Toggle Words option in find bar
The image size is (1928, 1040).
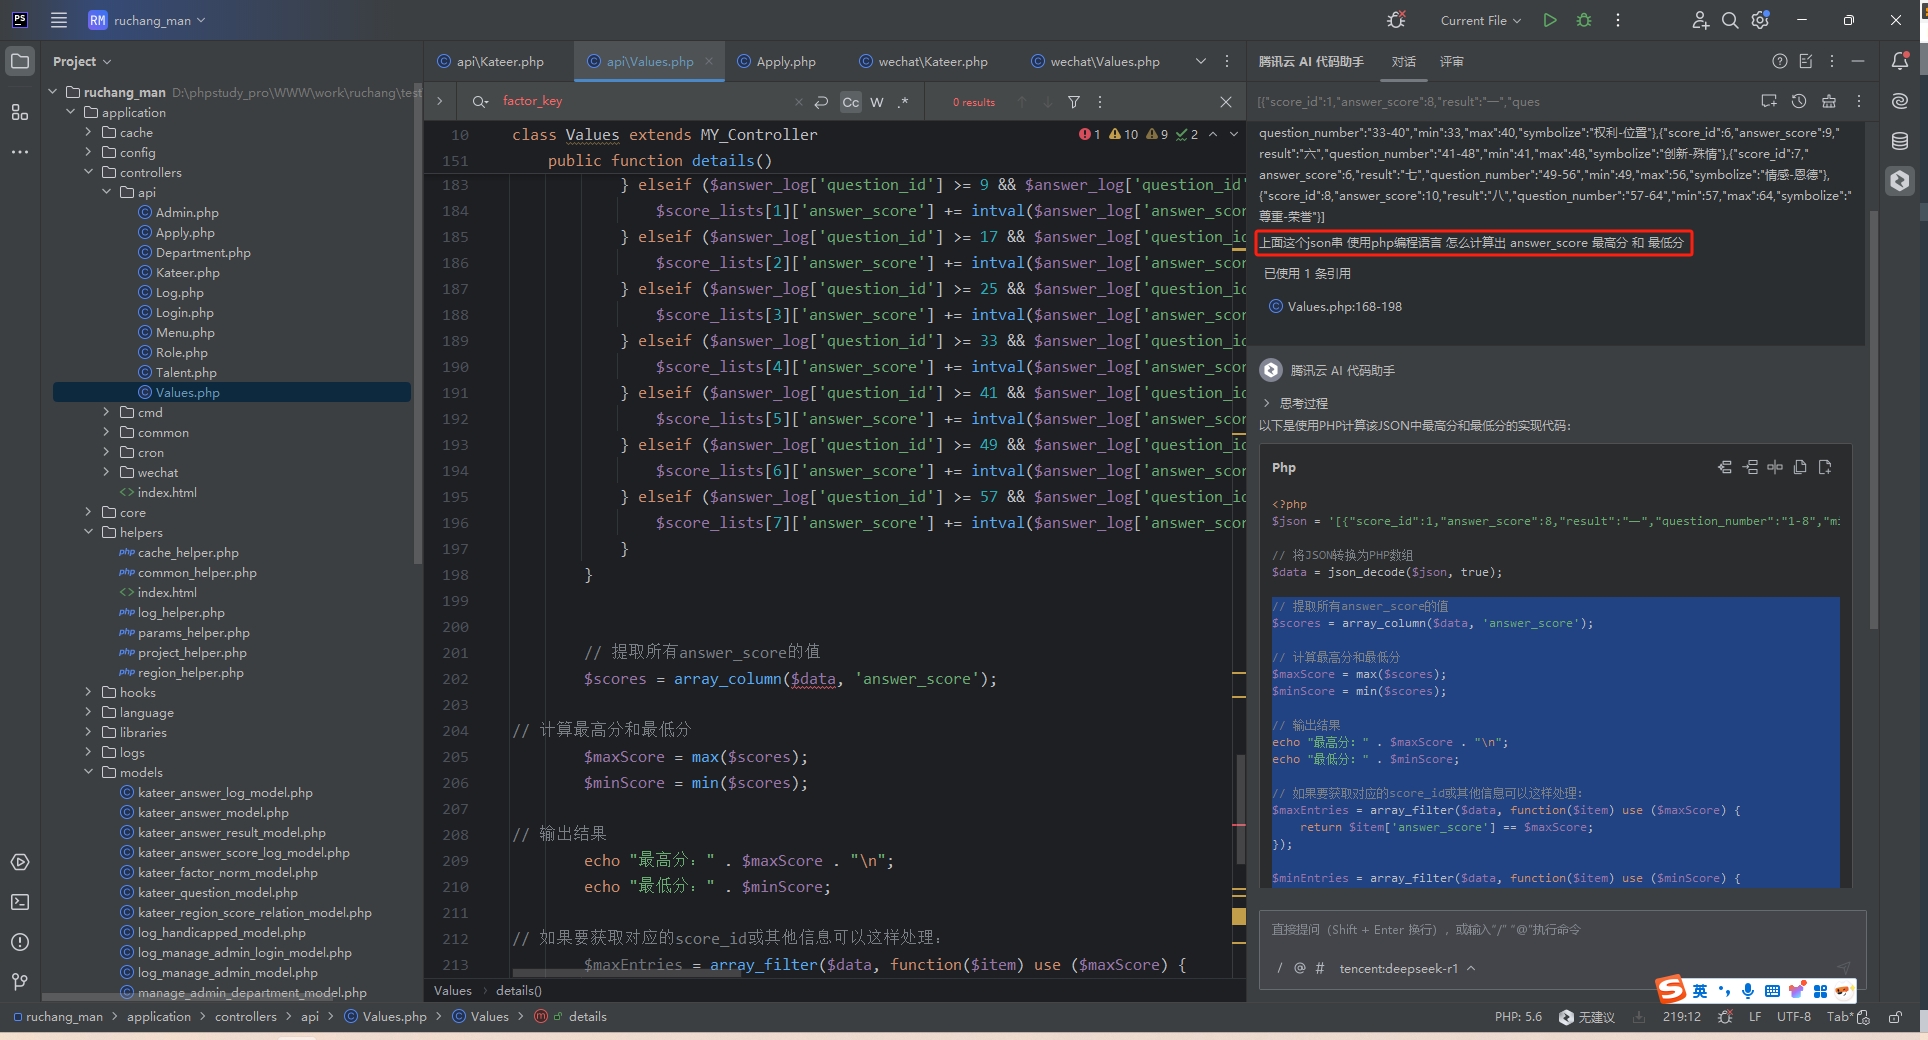click(x=877, y=102)
